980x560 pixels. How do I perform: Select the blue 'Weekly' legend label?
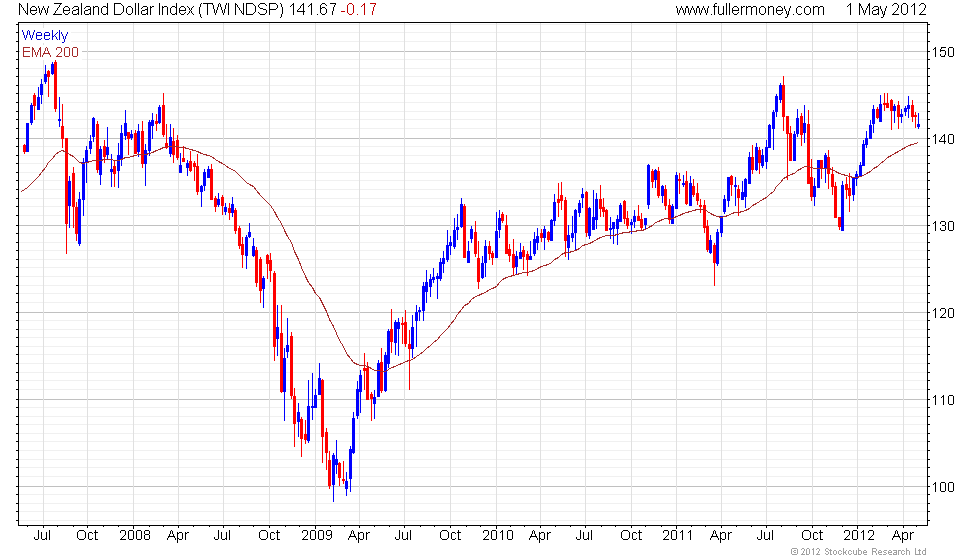click(x=44, y=35)
